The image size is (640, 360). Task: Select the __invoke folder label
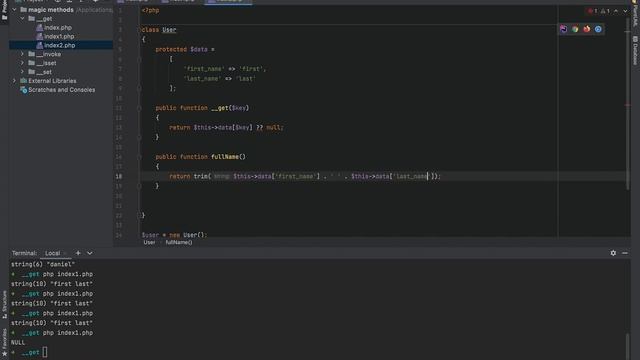49,54
